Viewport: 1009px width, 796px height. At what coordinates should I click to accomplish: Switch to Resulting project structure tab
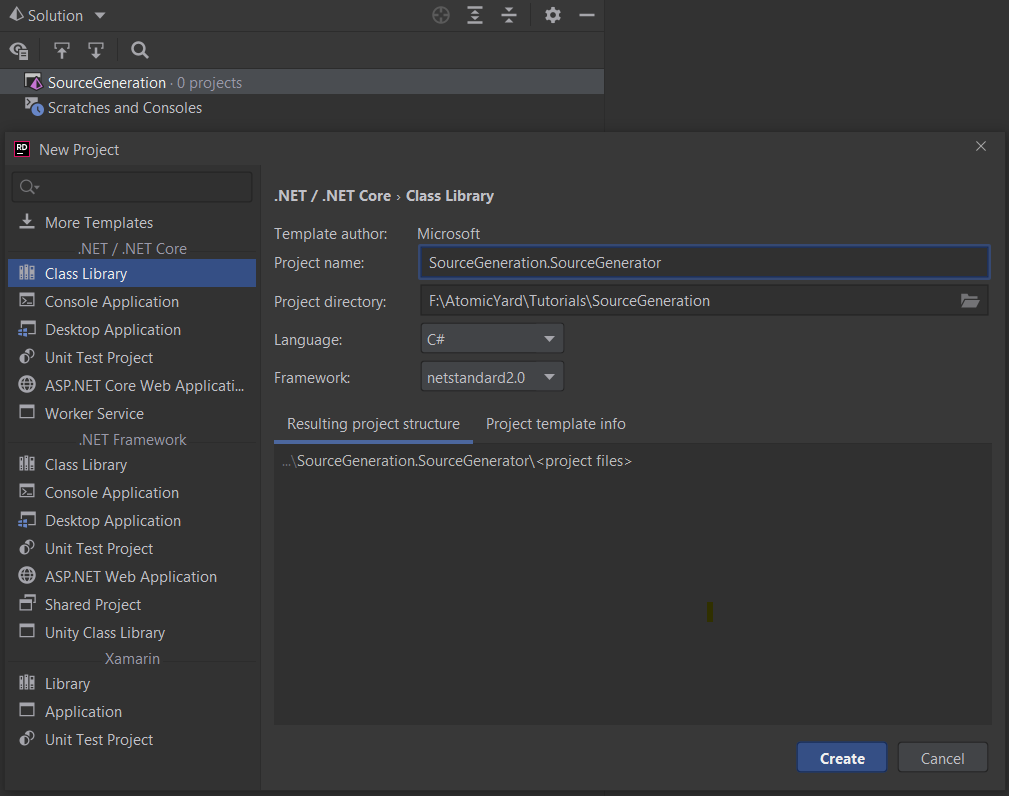tap(373, 424)
